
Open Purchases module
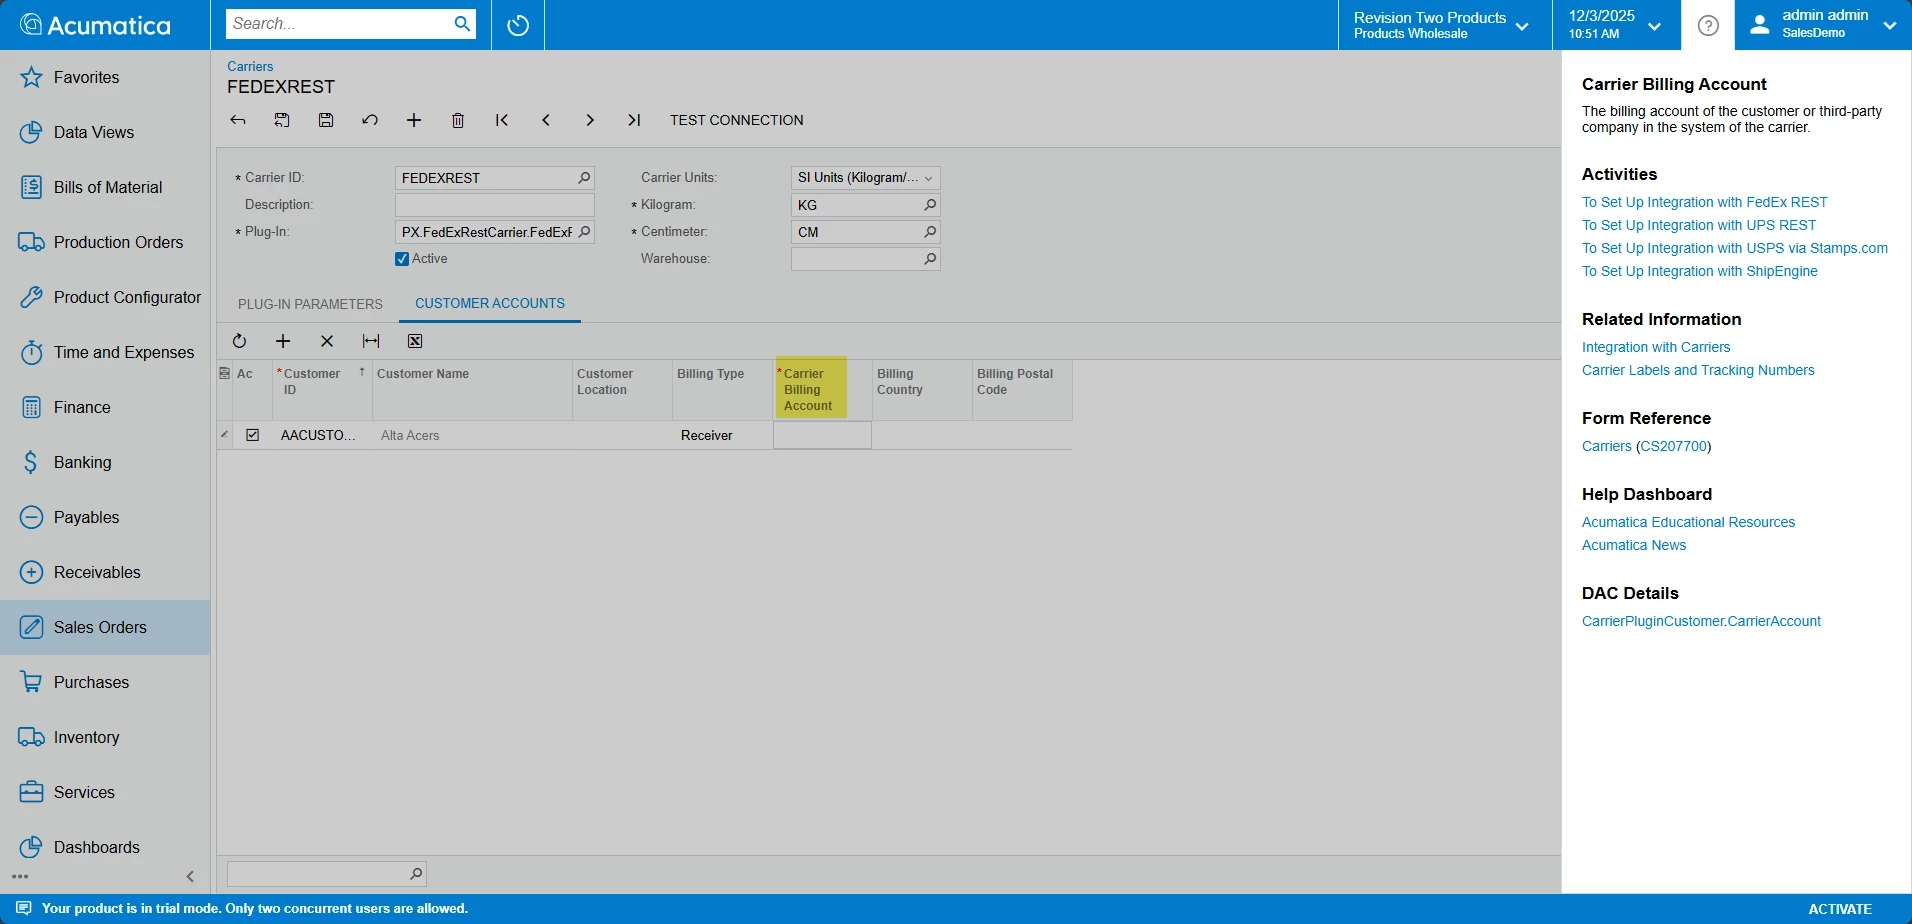point(105,682)
